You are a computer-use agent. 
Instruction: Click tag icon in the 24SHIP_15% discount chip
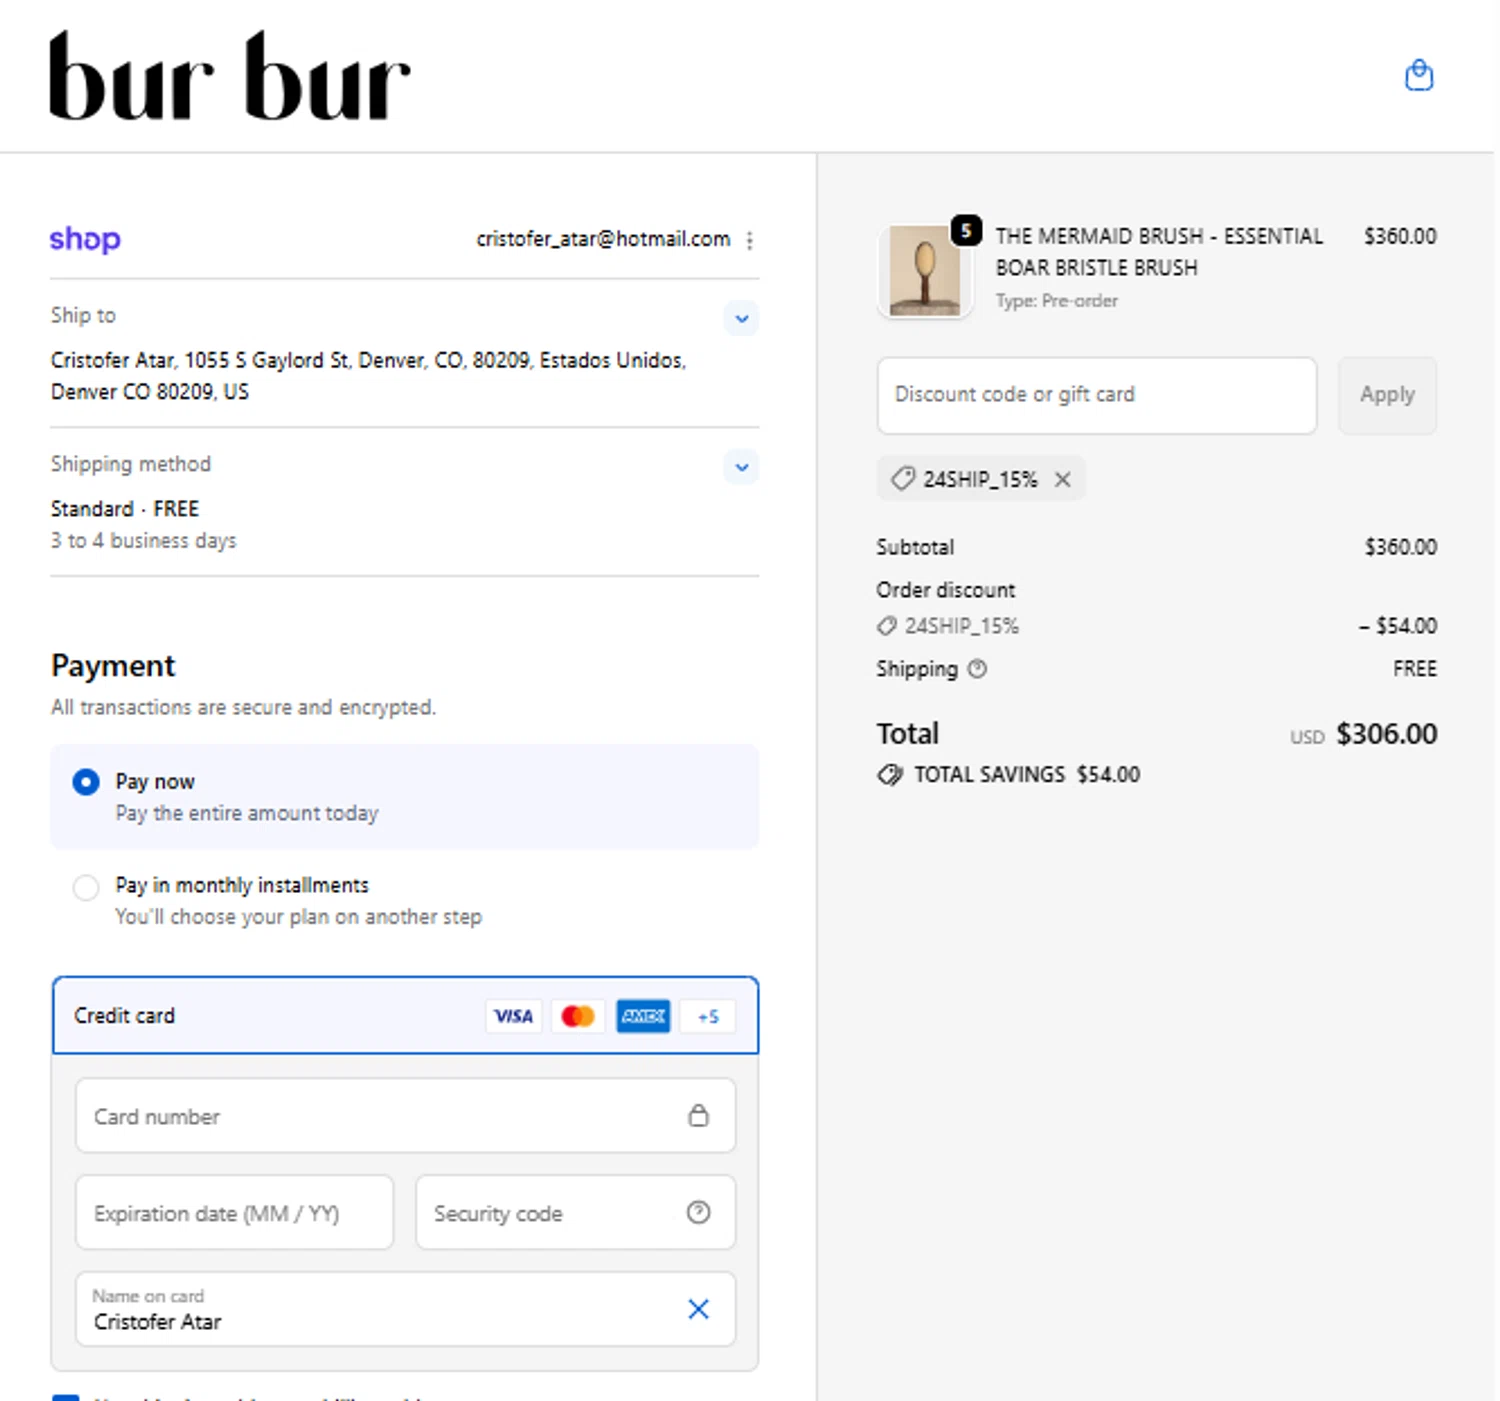pos(903,479)
